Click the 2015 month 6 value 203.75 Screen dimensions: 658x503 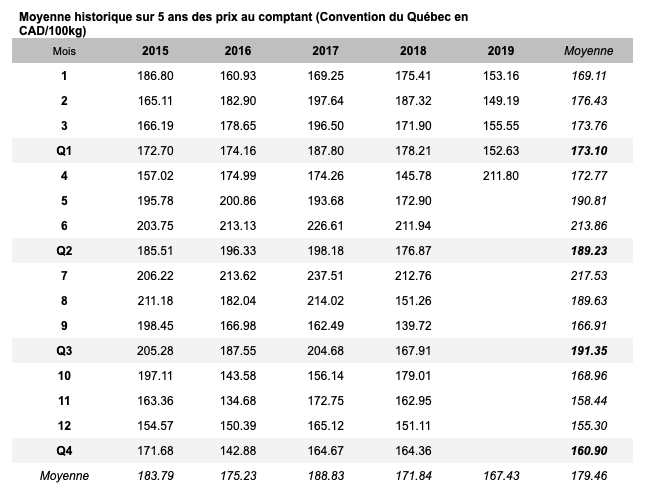155,225
